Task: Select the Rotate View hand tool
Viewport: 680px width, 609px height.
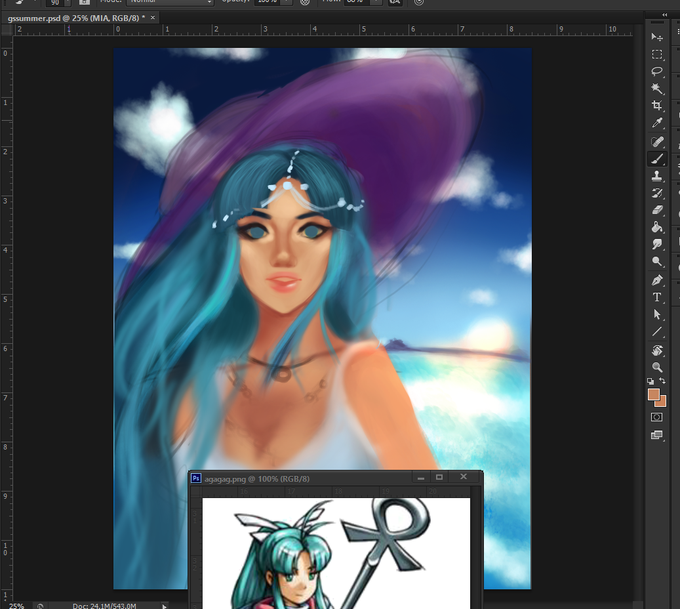Action: (x=657, y=350)
